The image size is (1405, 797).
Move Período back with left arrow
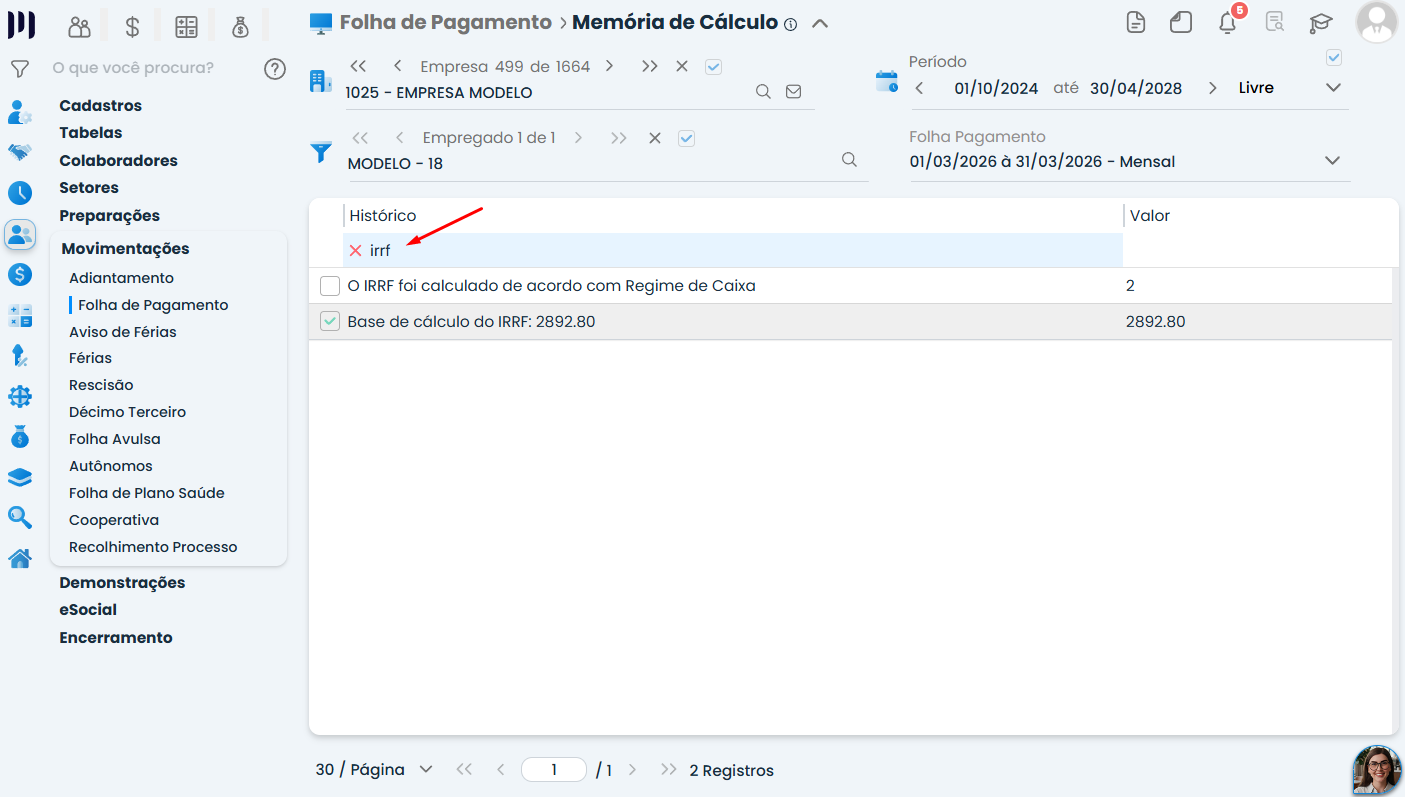(919, 88)
